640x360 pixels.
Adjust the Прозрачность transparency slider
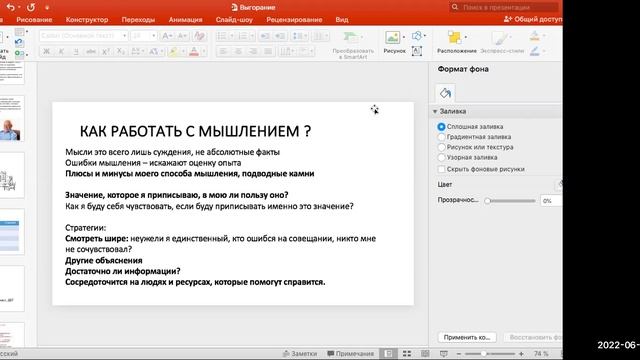coord(511,201)
